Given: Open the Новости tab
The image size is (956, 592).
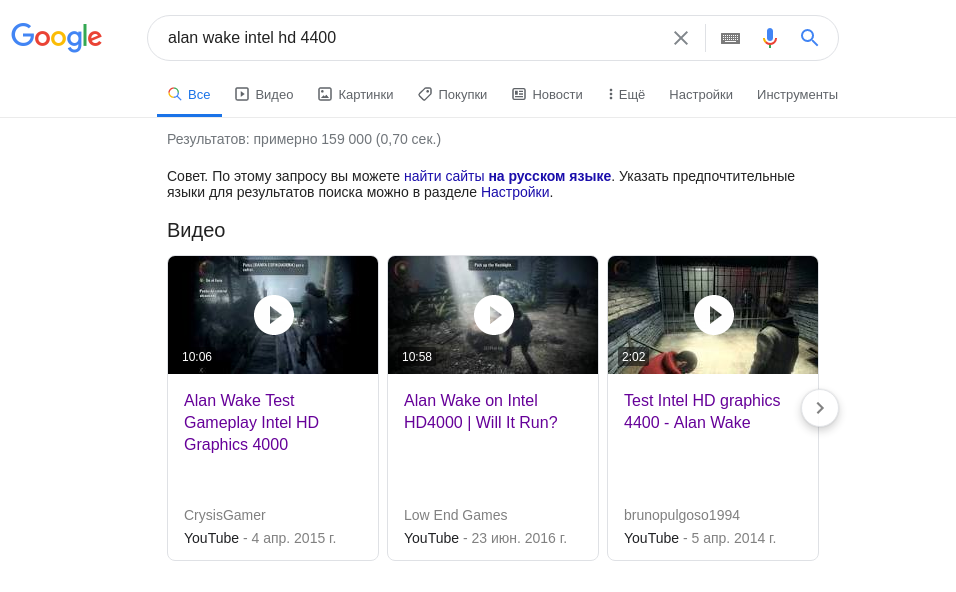Looking at the screenshot, I should (548, 95).
